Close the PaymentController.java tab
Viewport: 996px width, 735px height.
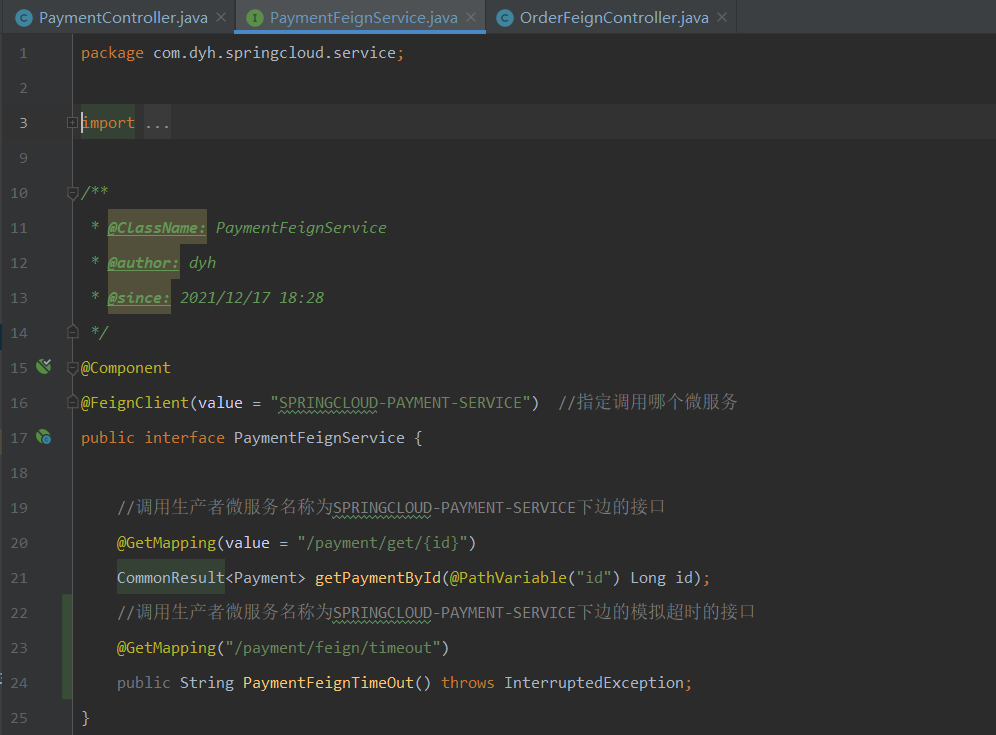(x=222, y=17)
